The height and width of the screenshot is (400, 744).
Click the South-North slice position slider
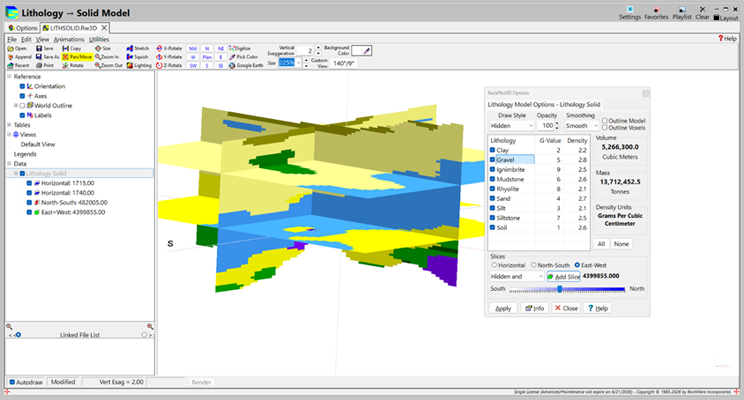point(567,289)
